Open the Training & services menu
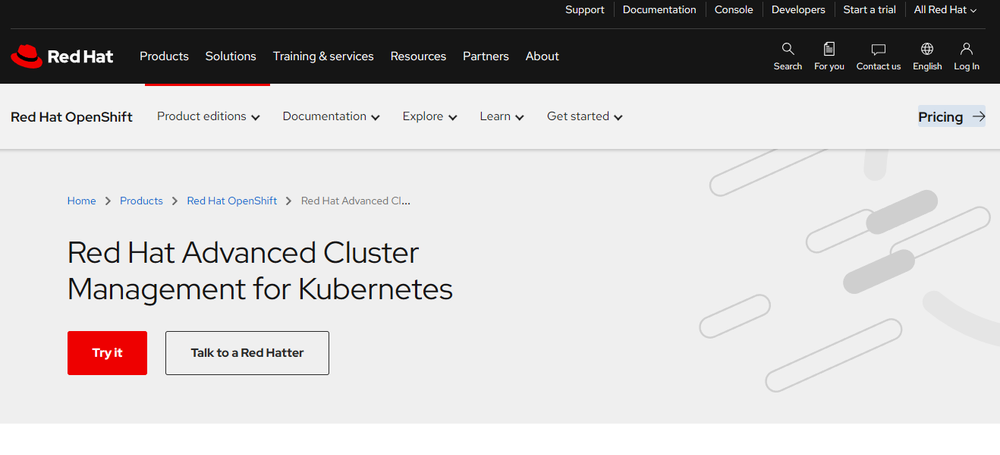The width and height of the screenshot is (1000, 455). coord(323,56)
